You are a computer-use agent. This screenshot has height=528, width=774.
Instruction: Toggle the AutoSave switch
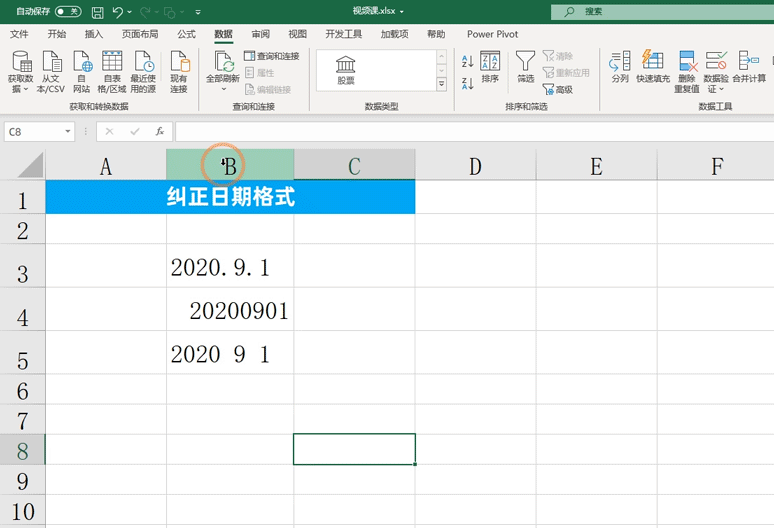[68, 11]
